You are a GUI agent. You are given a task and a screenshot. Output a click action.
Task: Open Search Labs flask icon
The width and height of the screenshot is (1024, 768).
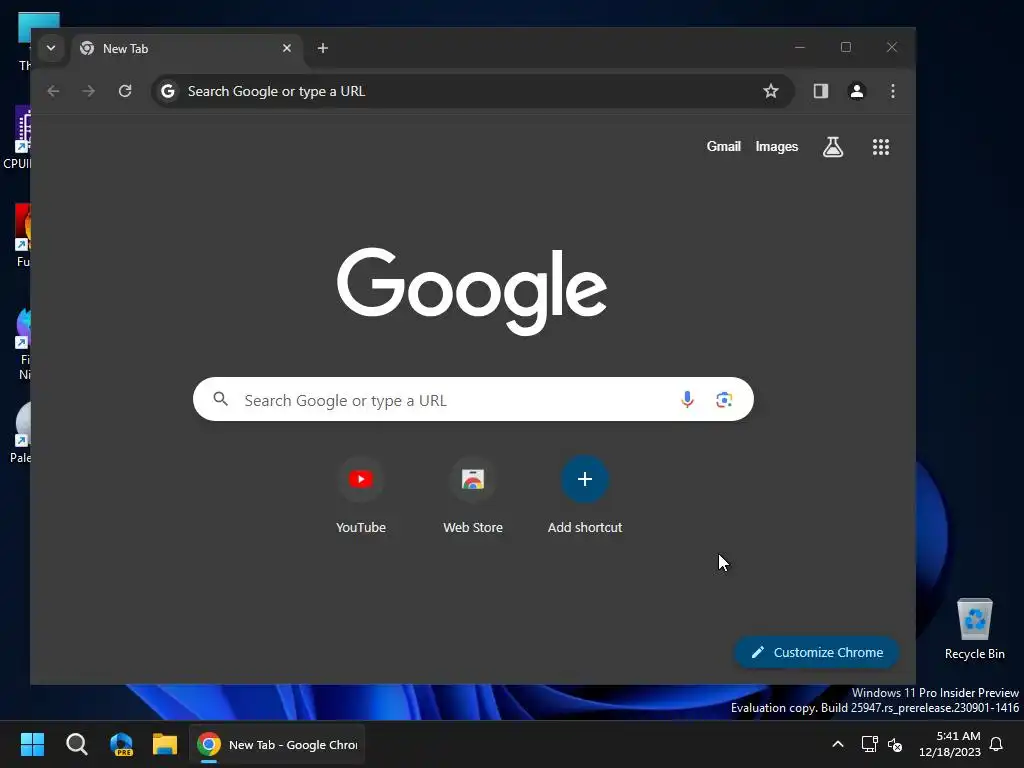(833, 147)
